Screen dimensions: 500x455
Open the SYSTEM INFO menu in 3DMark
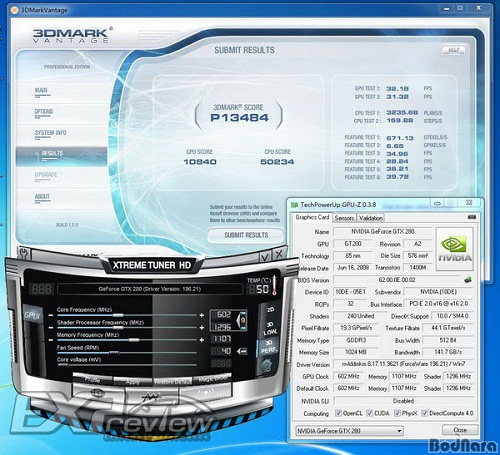51,133
